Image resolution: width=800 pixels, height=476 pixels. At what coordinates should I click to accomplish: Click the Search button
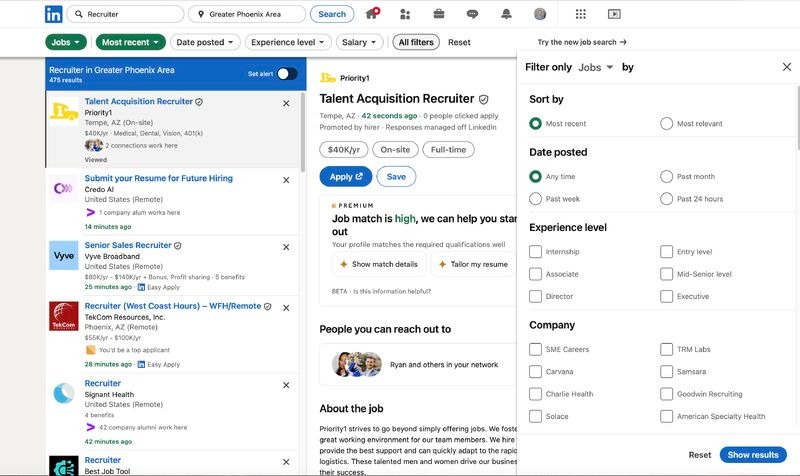tap(332, 14)
